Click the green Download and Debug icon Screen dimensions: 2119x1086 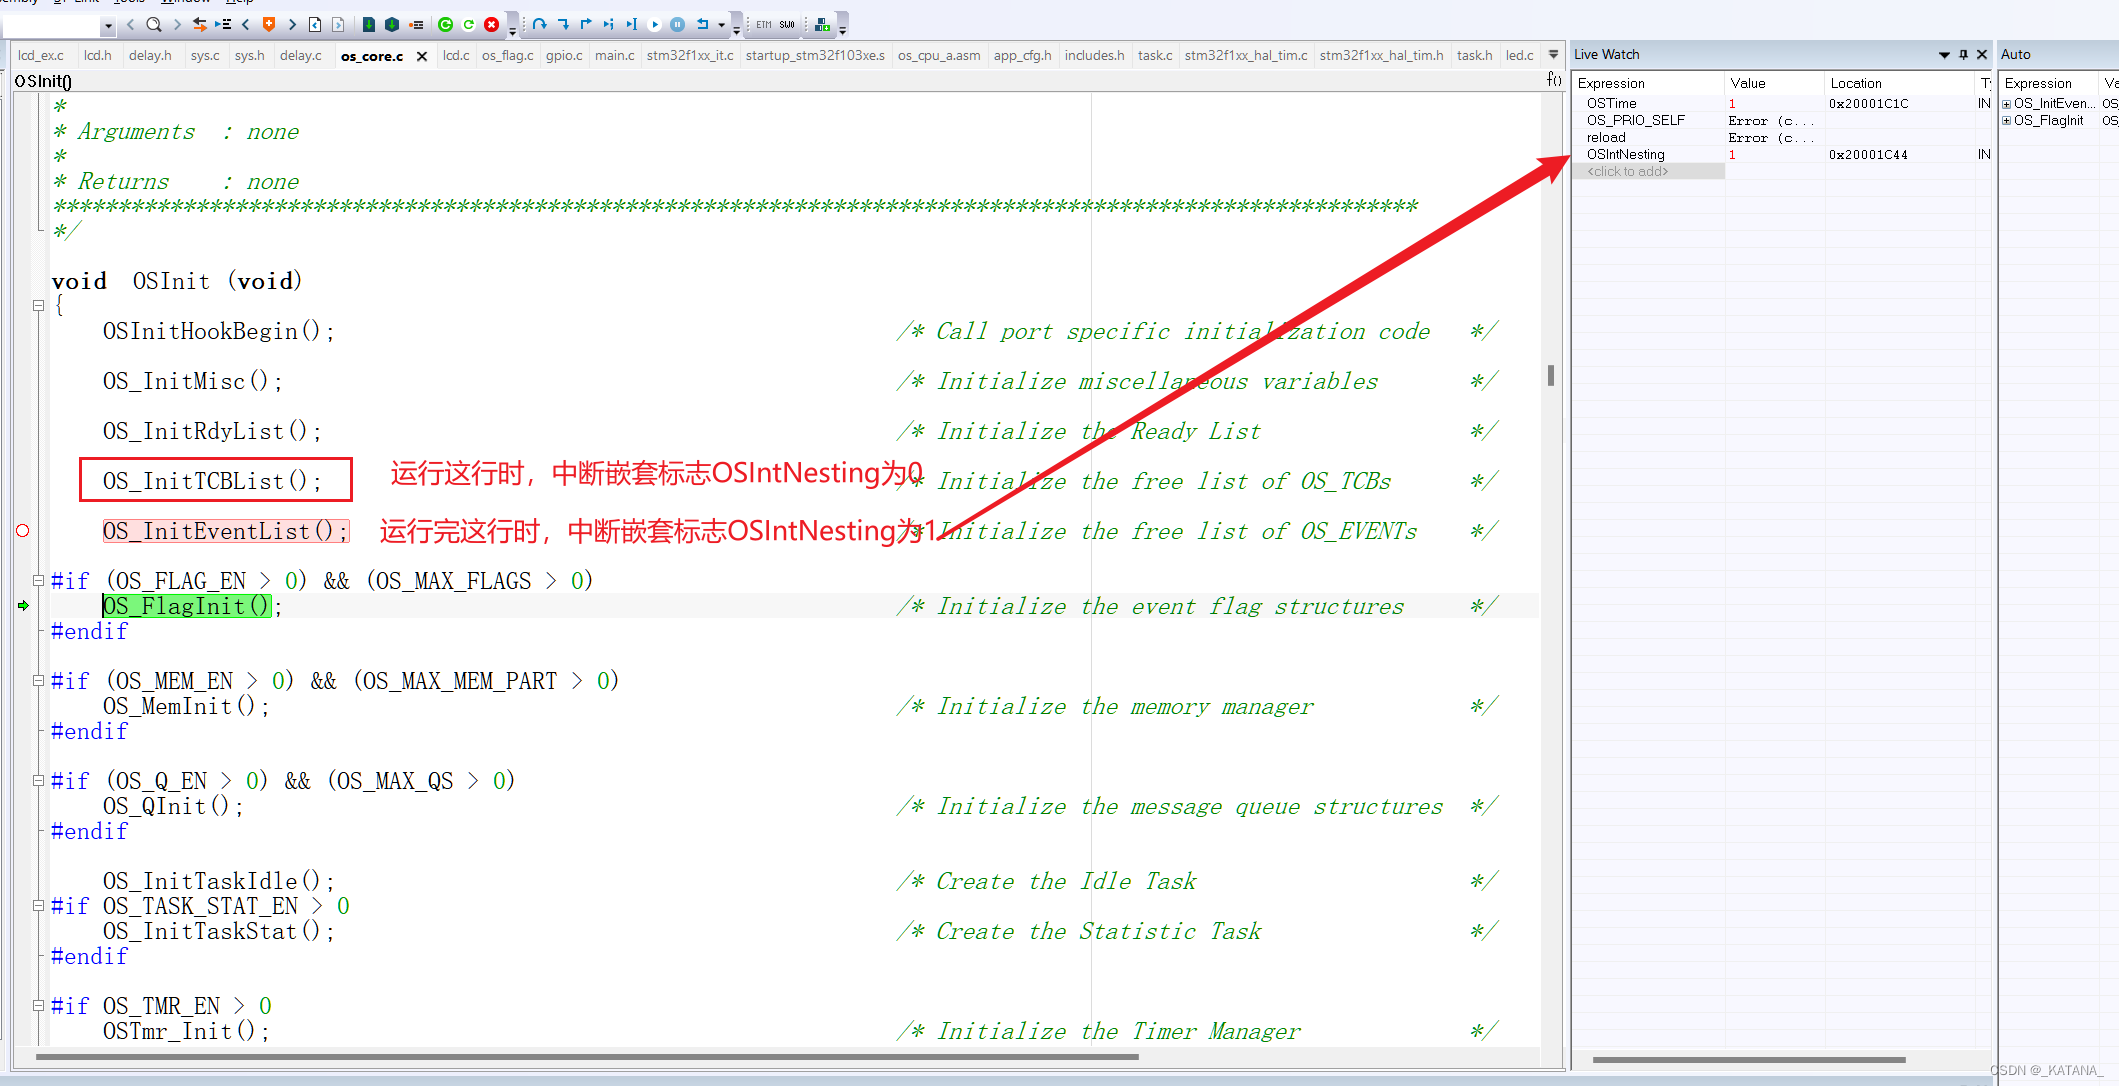[x=446, y=24]
